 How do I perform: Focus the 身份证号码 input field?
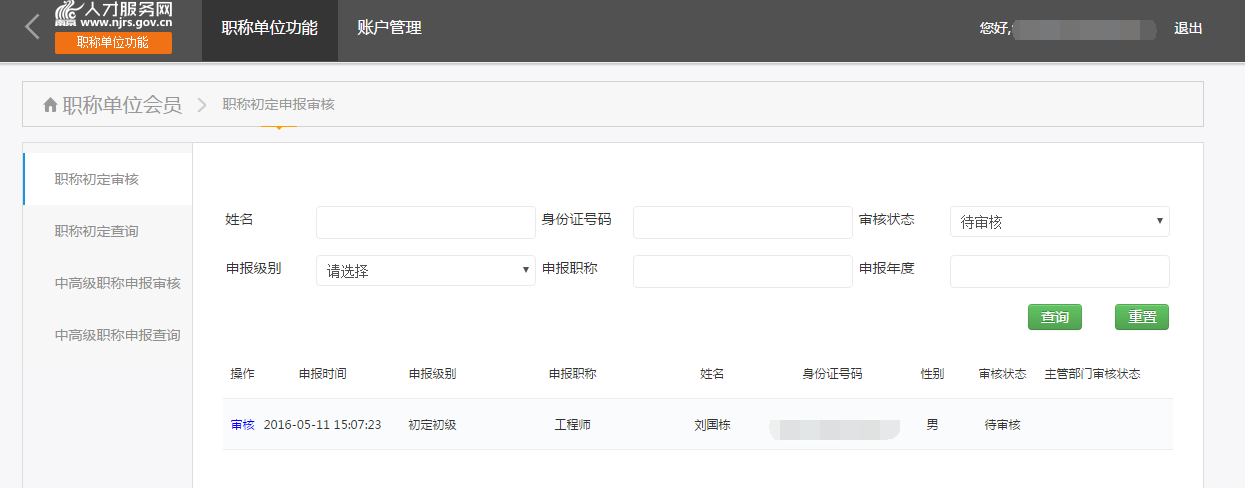click(x=742, y=222)
